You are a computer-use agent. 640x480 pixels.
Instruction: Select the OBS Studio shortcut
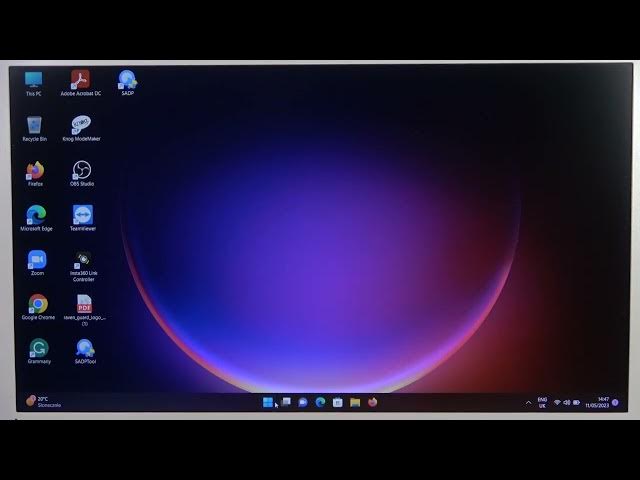[82, 173]
